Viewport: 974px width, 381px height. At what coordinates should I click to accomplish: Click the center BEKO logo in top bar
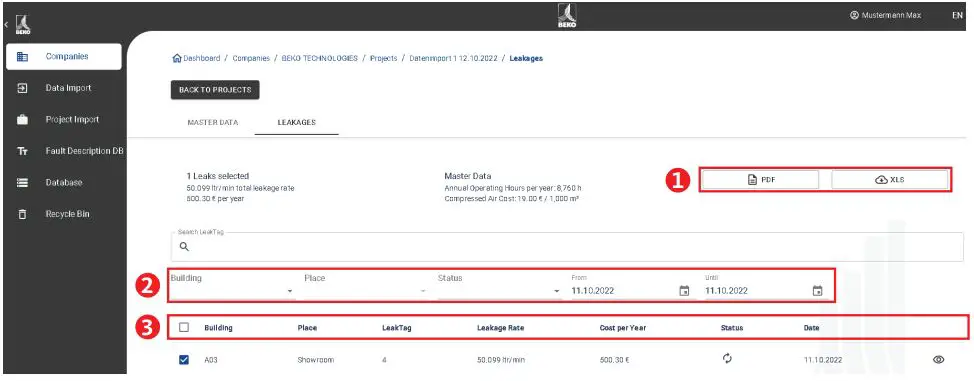(x=567, y=16)
